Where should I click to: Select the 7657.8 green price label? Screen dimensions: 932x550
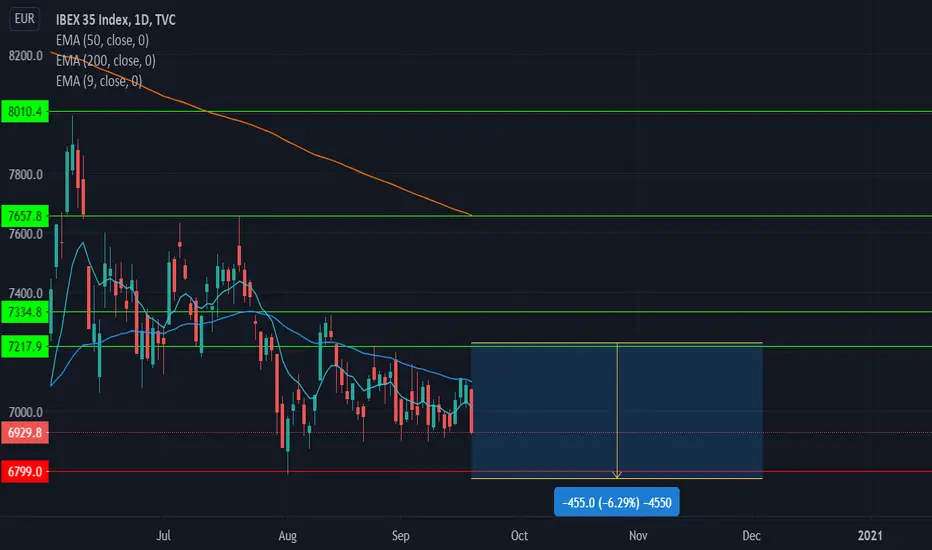[25, 216]
